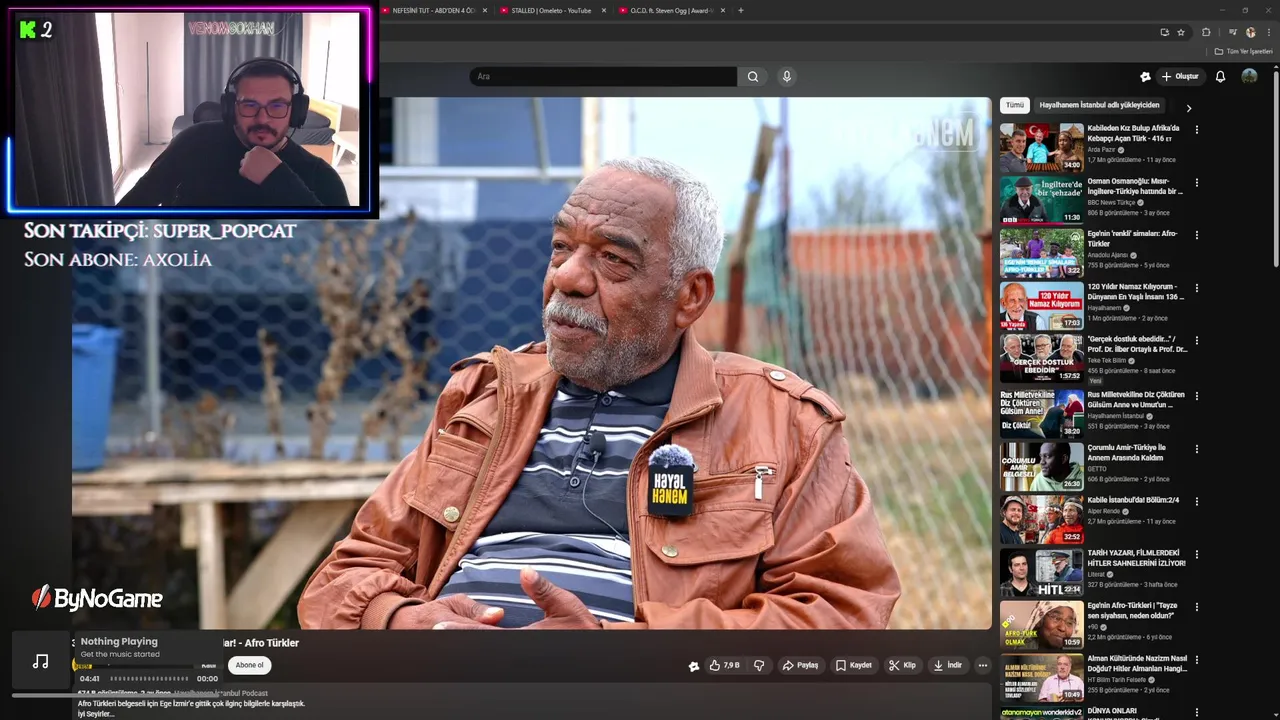Open Chrome three-dot main menu
This screenshot has height=720, width=1280.
pyautogui.click(x=1268, y=32)
